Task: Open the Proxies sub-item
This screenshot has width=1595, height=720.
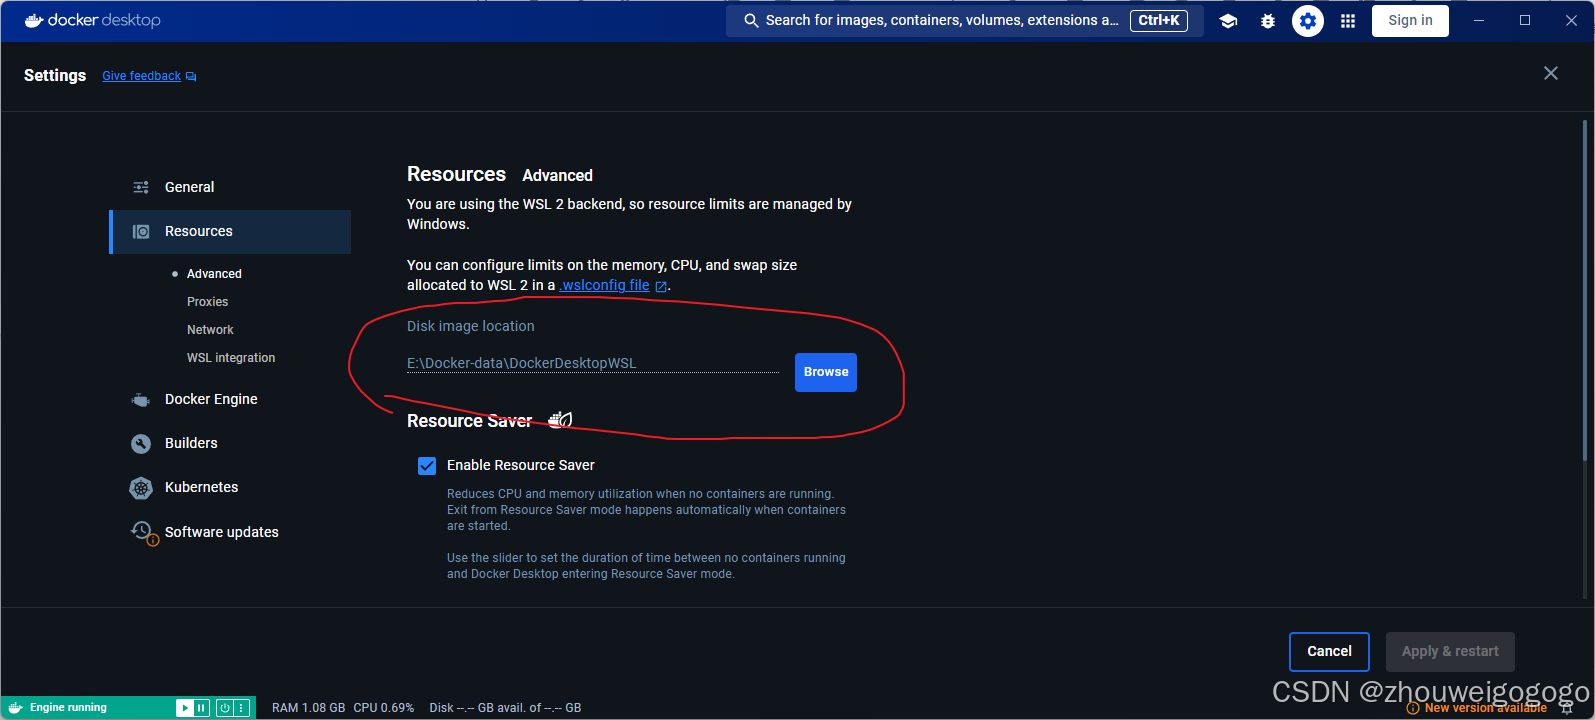Action: 207,302
